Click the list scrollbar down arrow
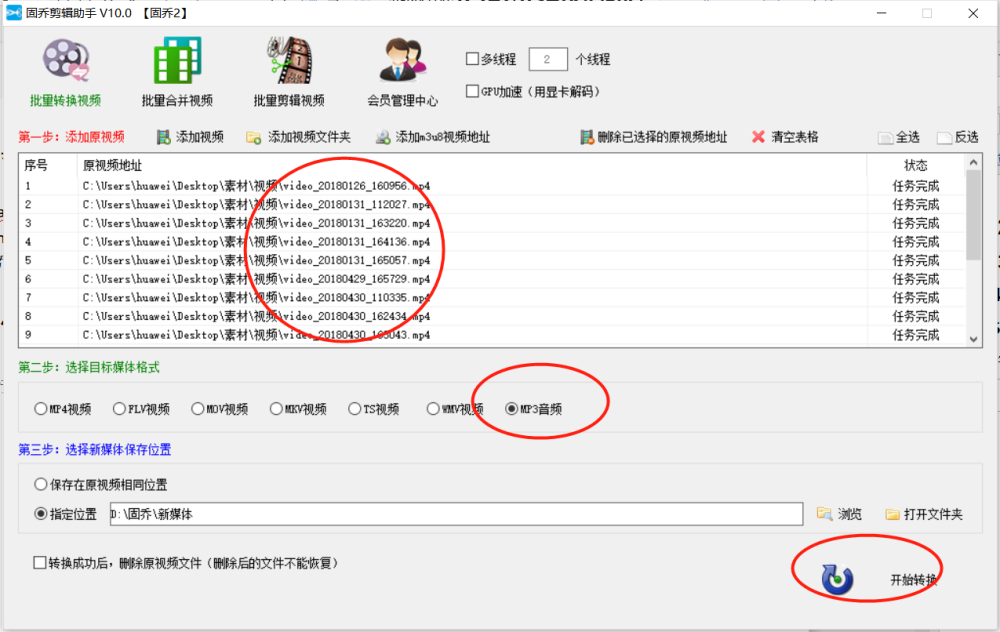 (x=973, y=339)
